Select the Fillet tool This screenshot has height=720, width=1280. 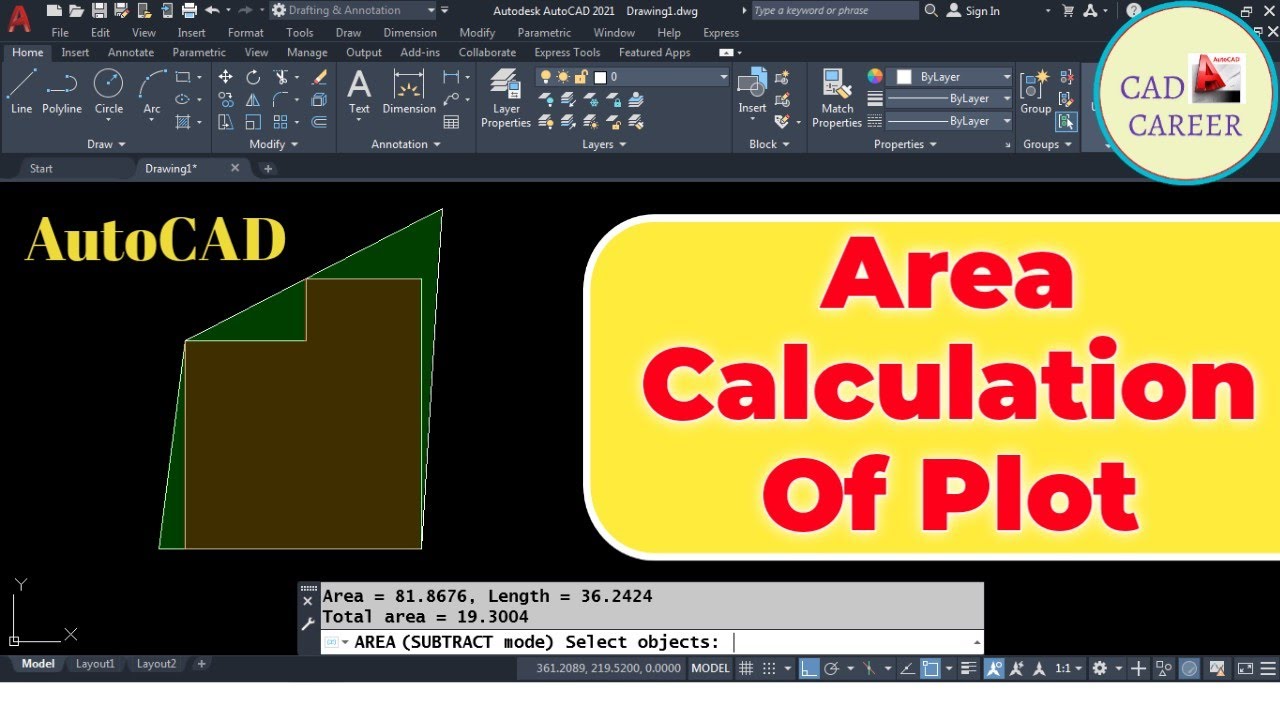(281, 99)
